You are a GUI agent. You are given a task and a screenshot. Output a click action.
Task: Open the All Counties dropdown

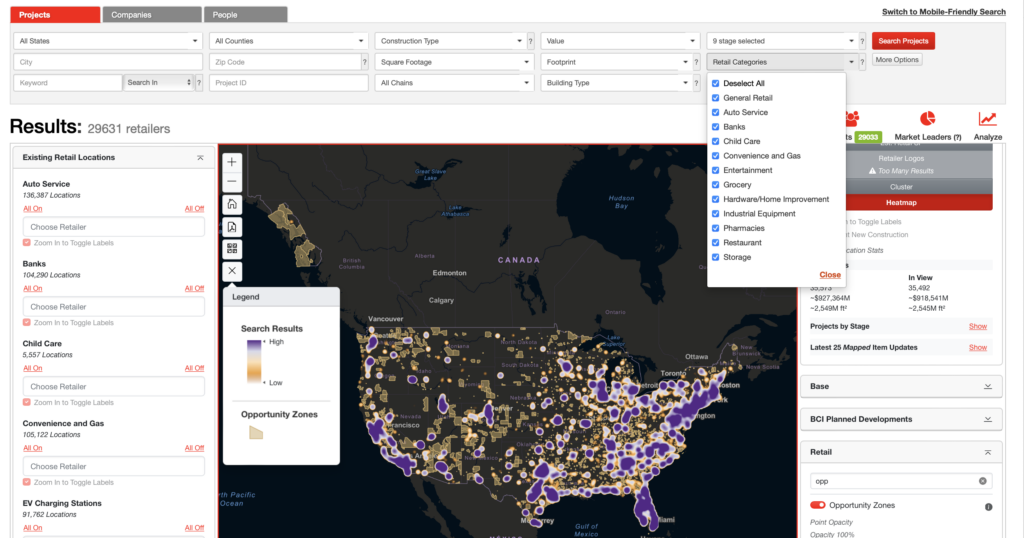point(289,41)
